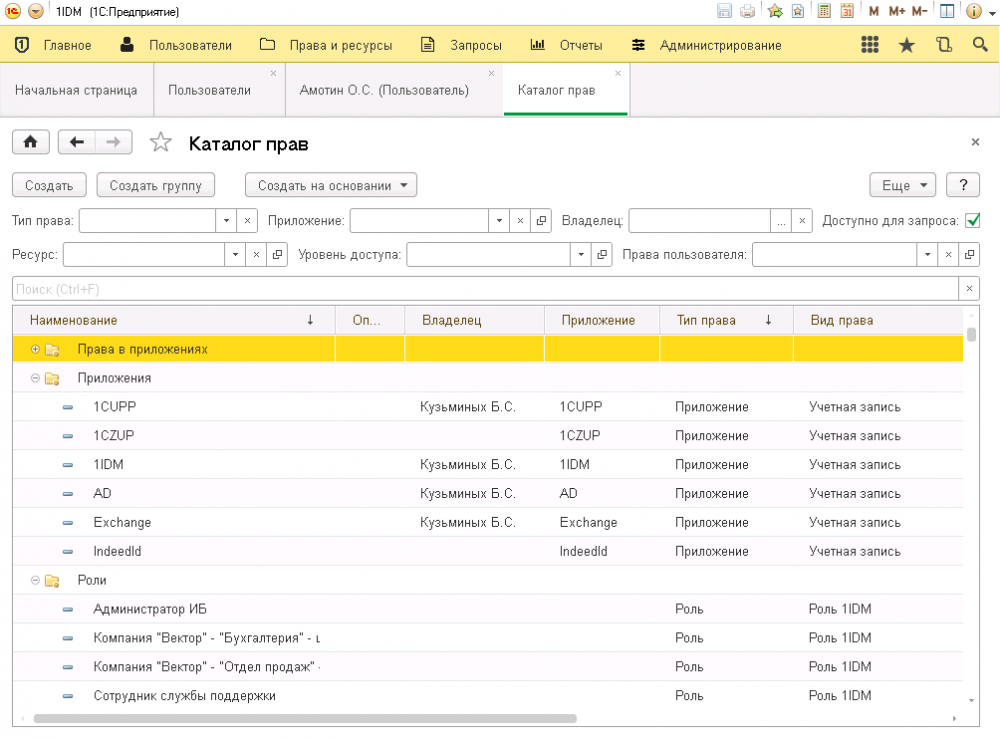Click the home button icon
Image resolution: width=1000 pixels, height=739 pixels.
pos(30,143)
